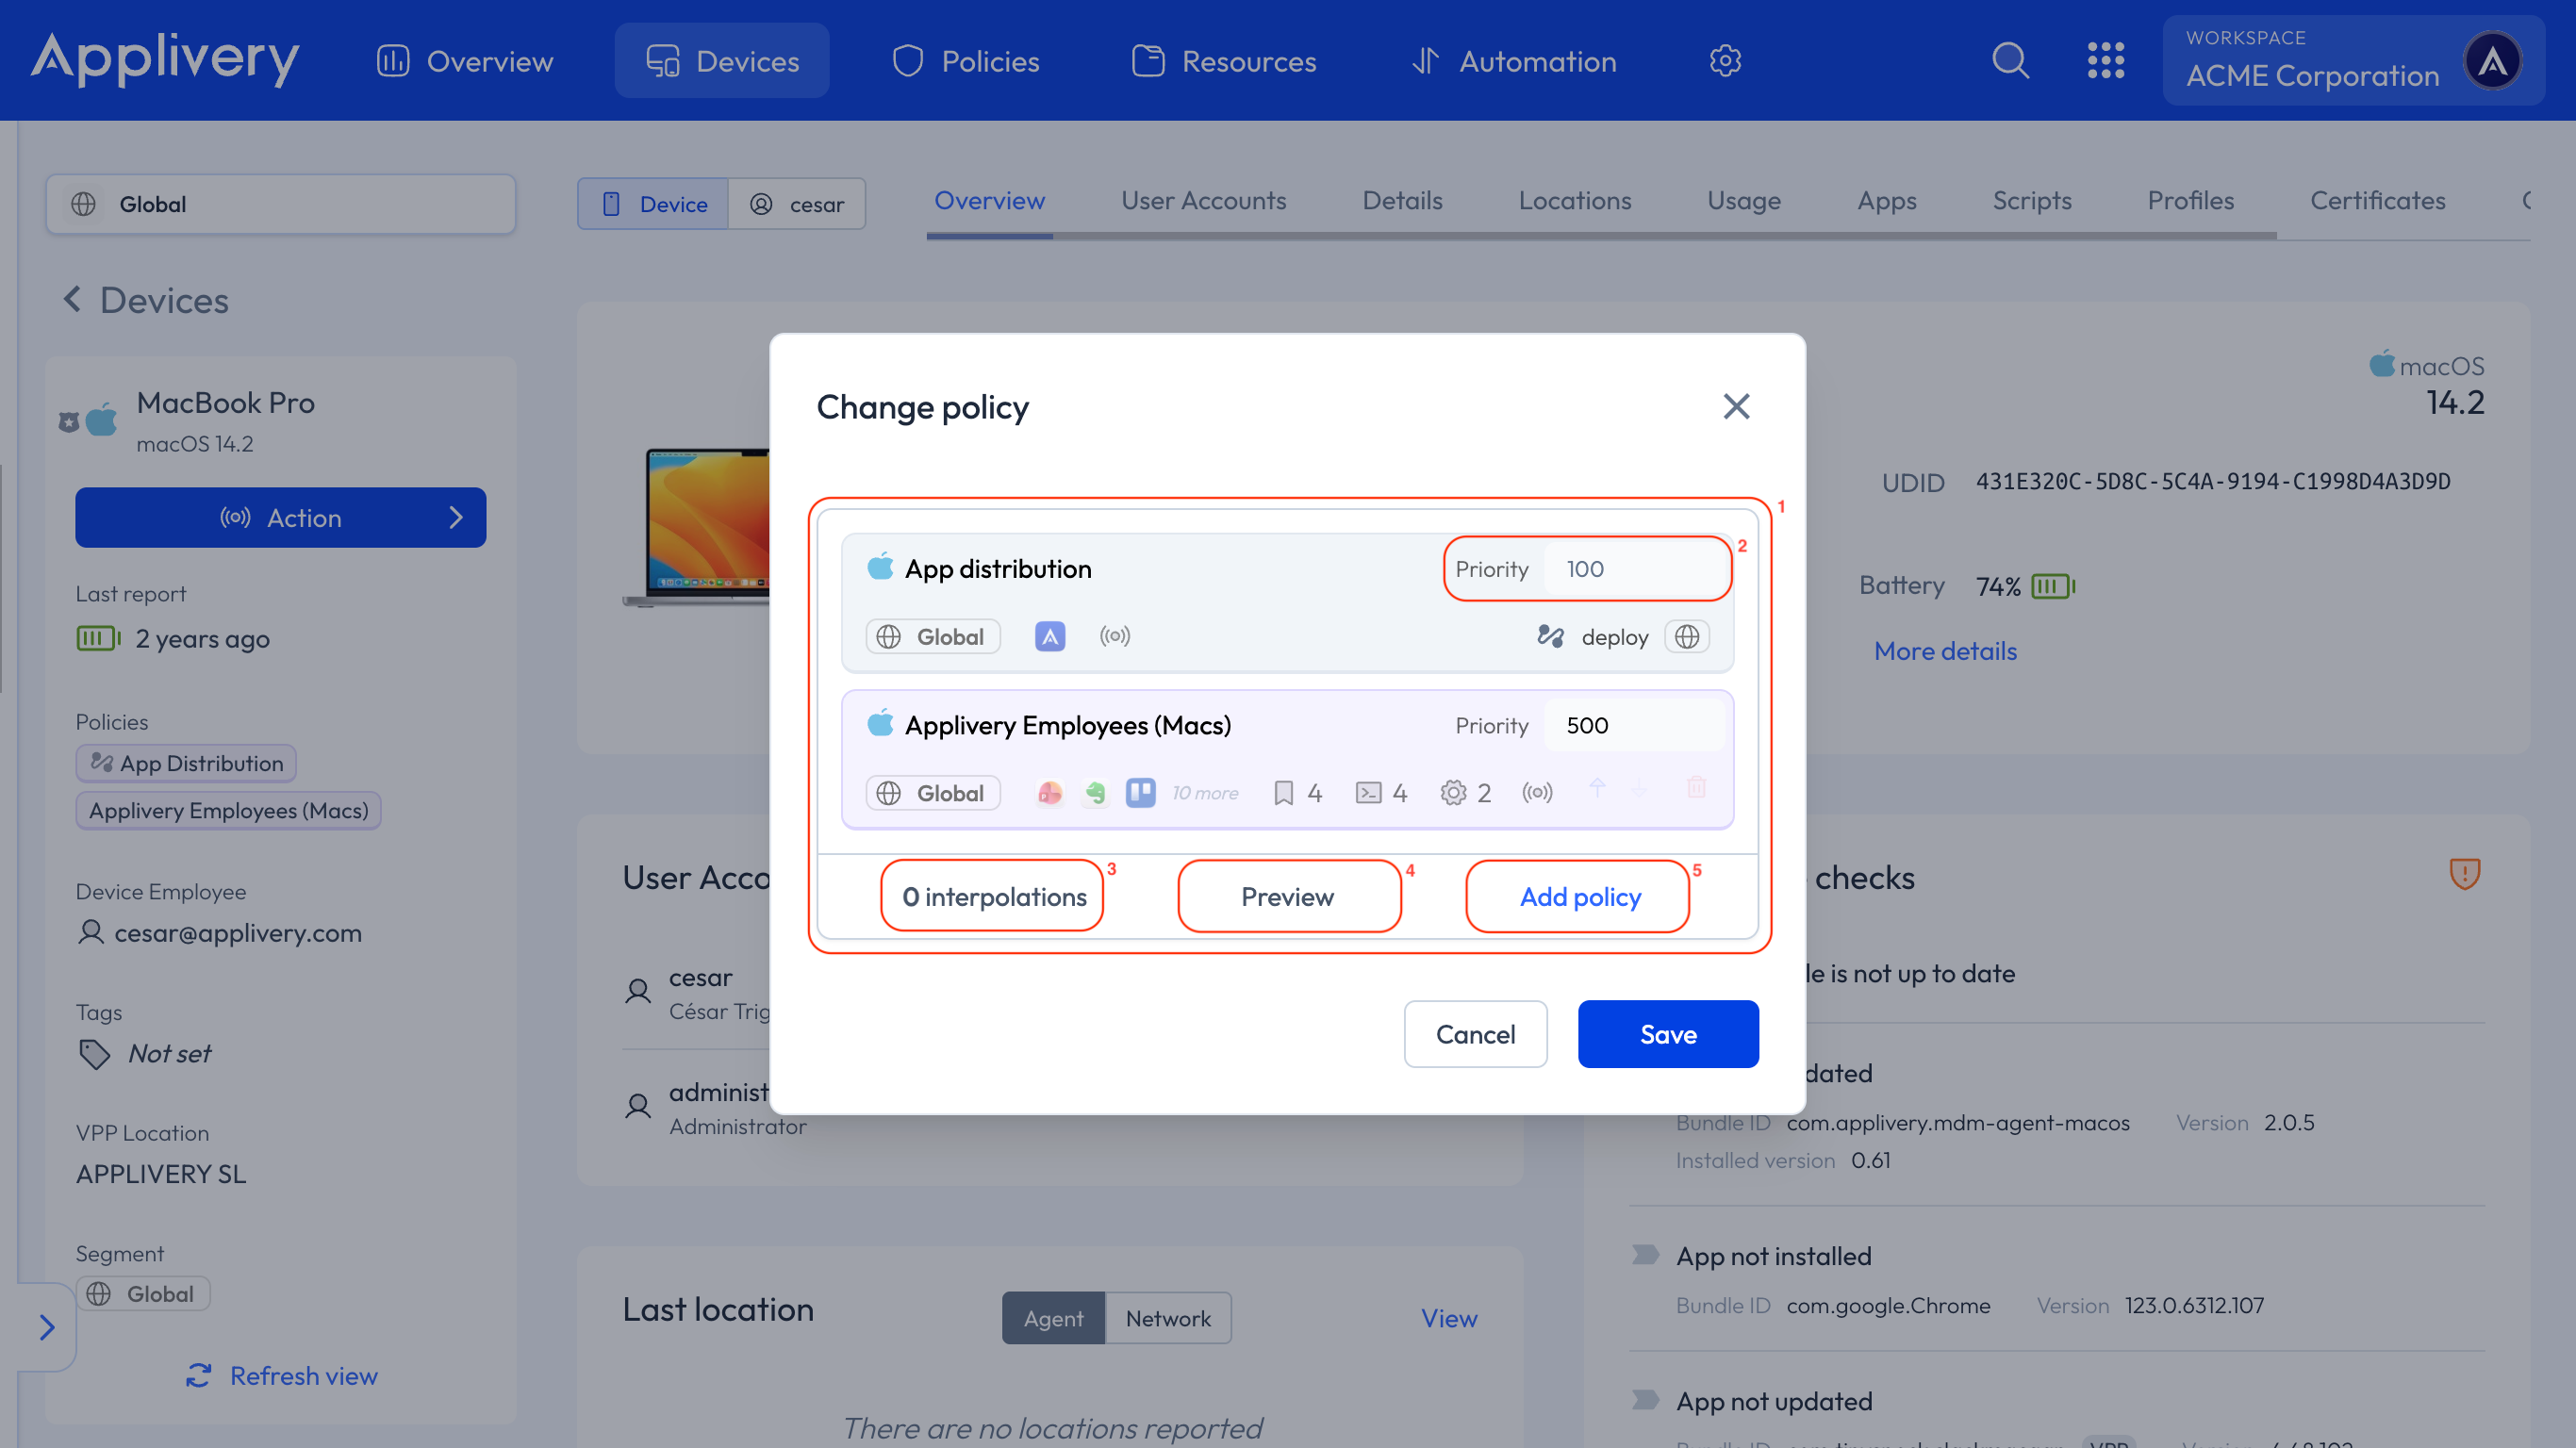Click the Add policy button
The image size is (2576, 1448).
(x=1579, y=896)
